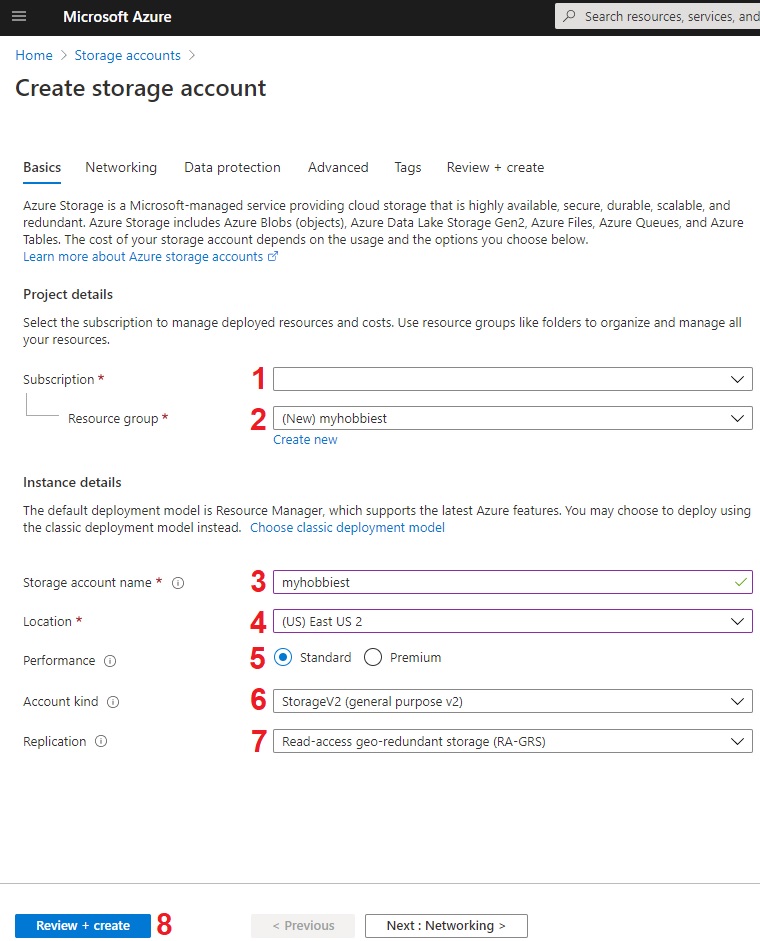Go to Storage accounts breadcrumb

(127, 55)
